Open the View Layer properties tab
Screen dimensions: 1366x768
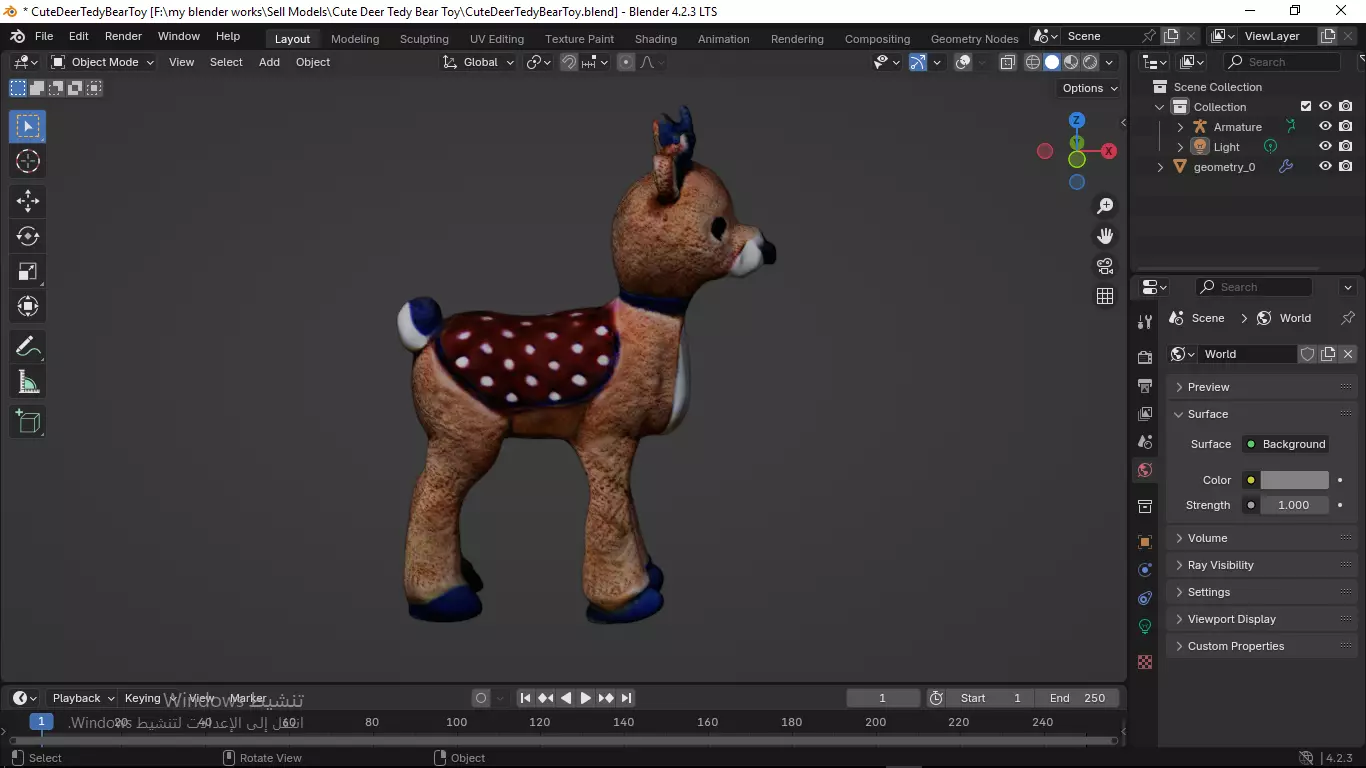click(x=1145, y=413)
